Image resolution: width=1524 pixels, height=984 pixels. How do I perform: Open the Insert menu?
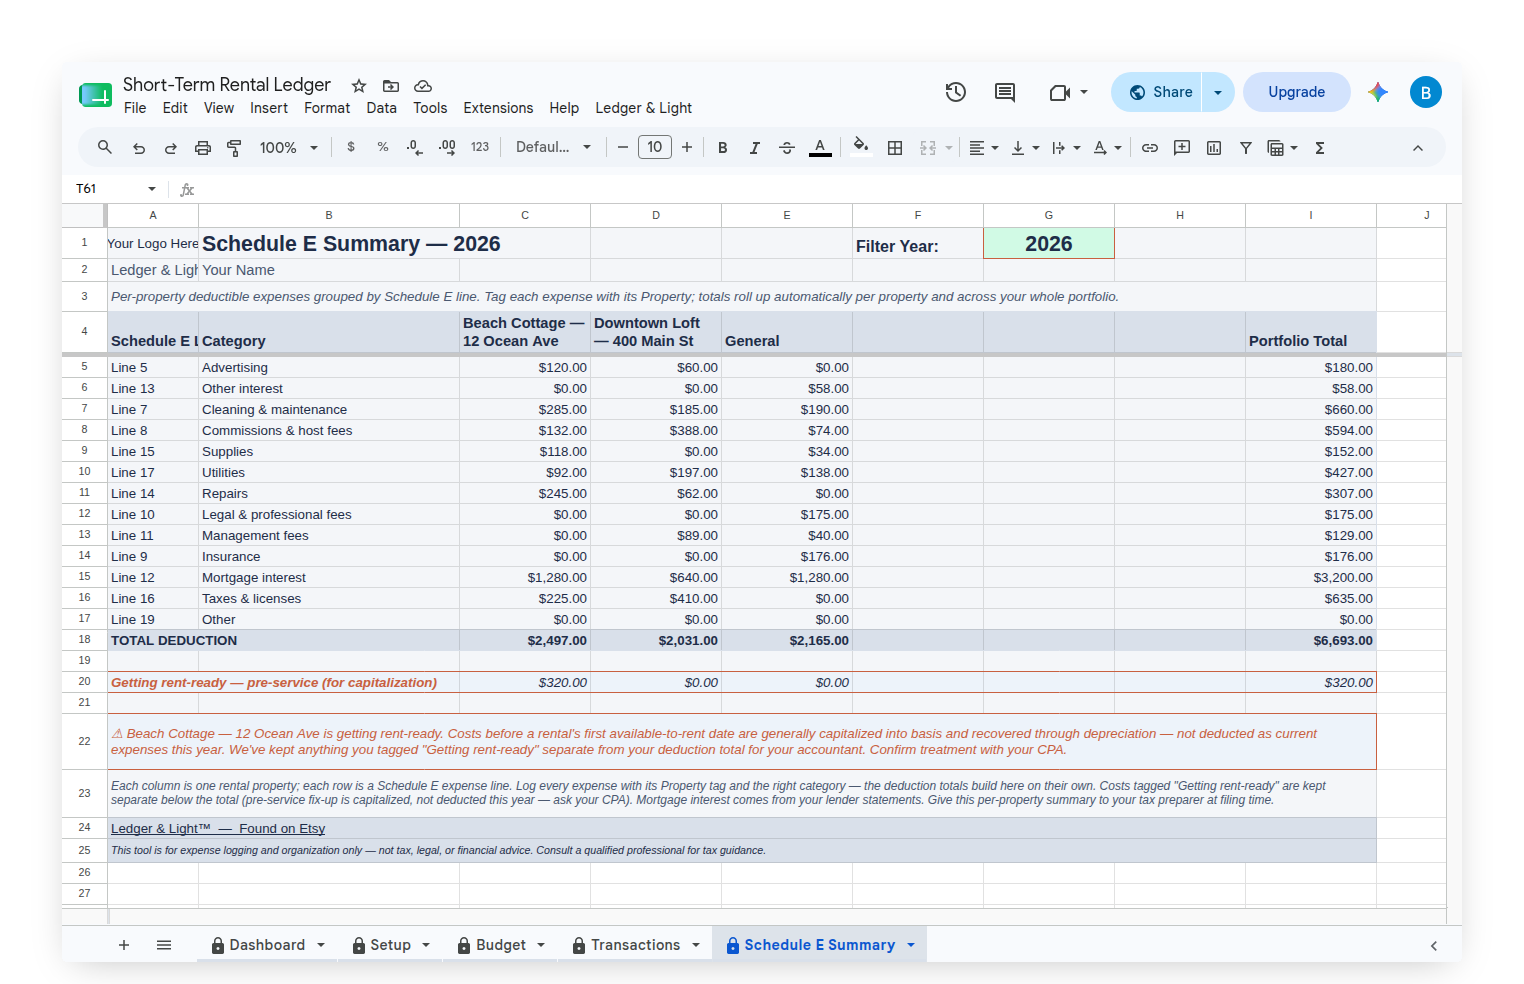269,108
